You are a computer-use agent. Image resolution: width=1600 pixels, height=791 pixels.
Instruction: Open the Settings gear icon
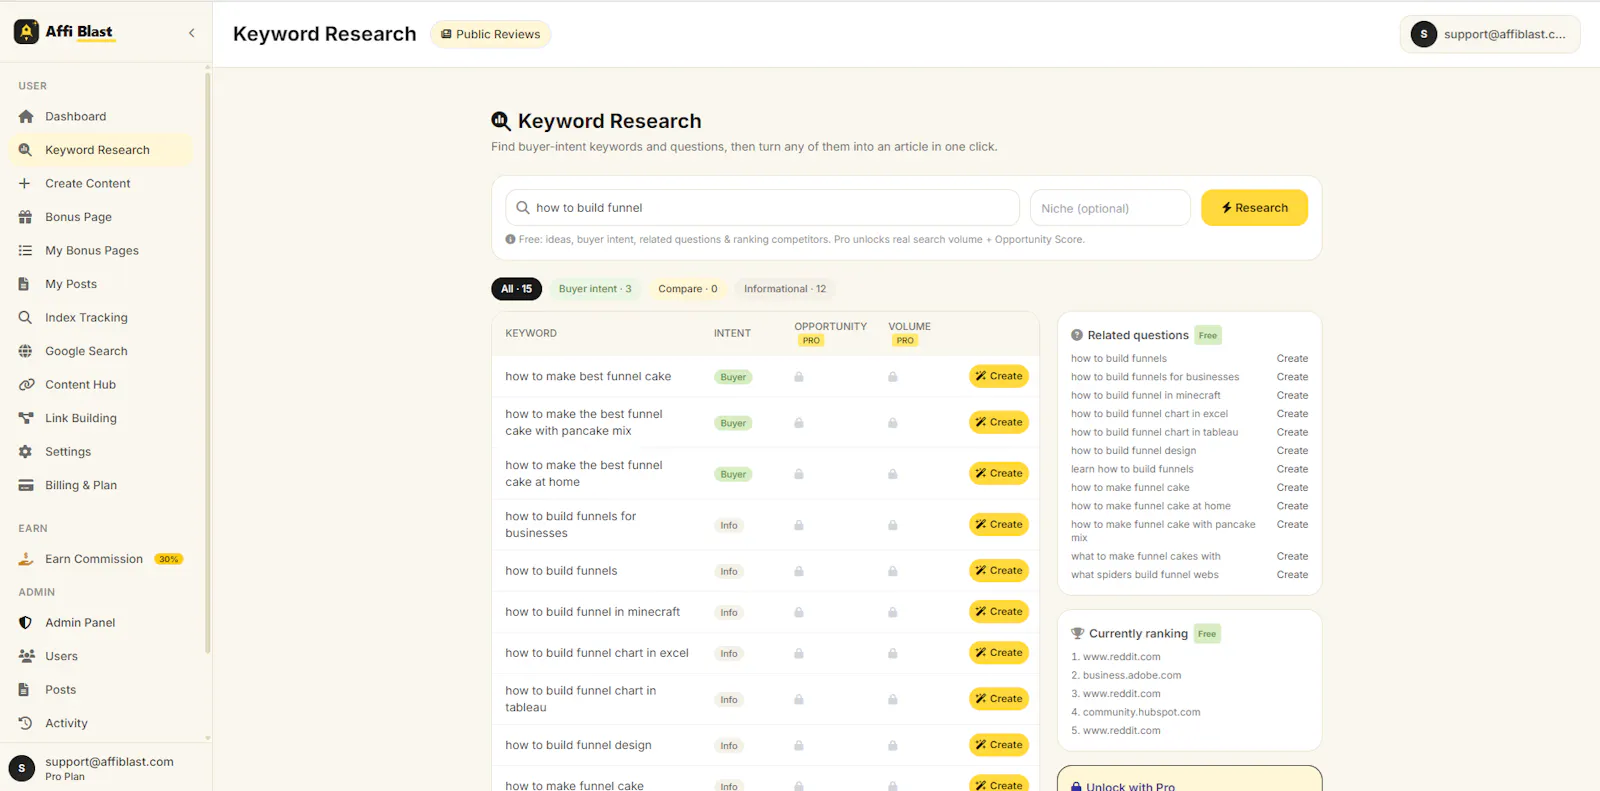point(26,452)
